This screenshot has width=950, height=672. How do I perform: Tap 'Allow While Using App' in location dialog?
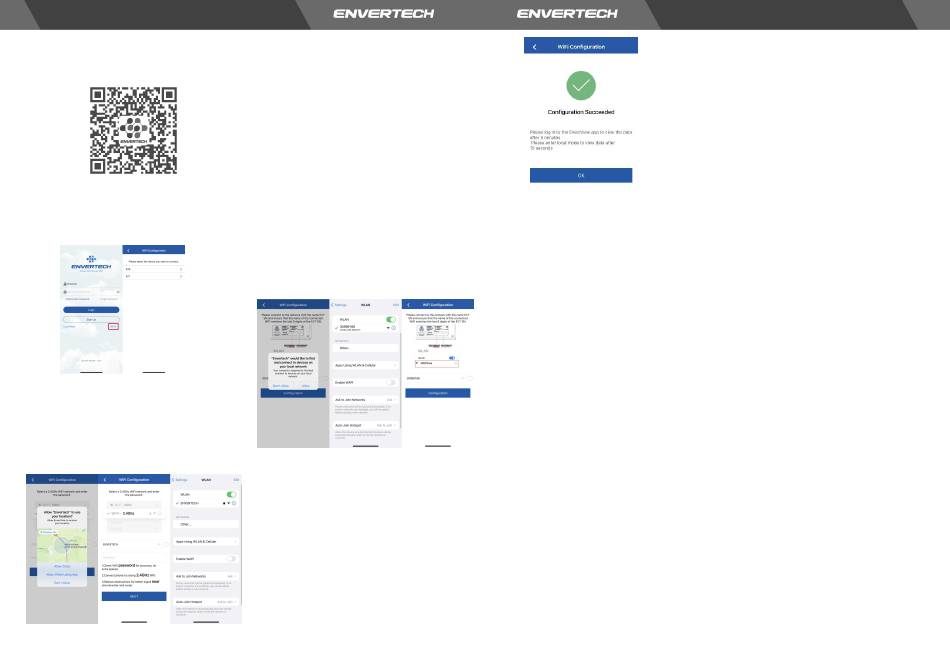[62, 574]
